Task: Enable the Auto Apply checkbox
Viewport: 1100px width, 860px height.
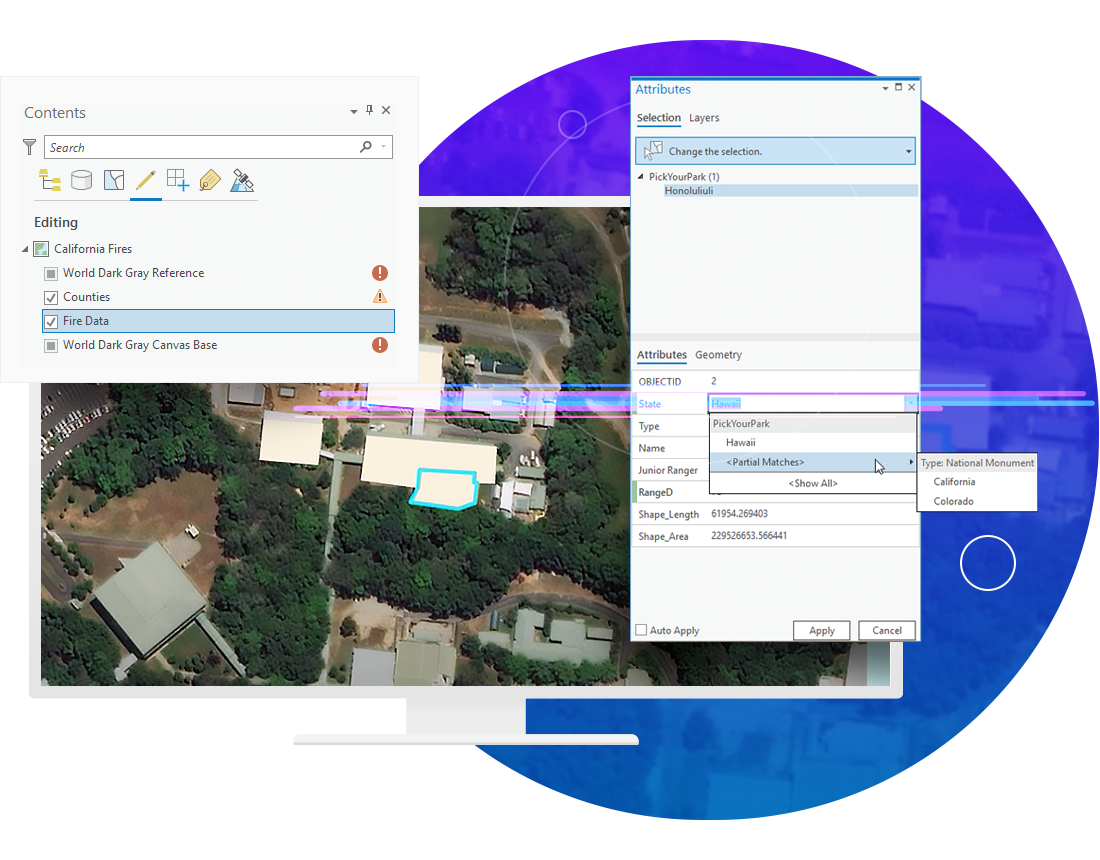Action: 639,630
